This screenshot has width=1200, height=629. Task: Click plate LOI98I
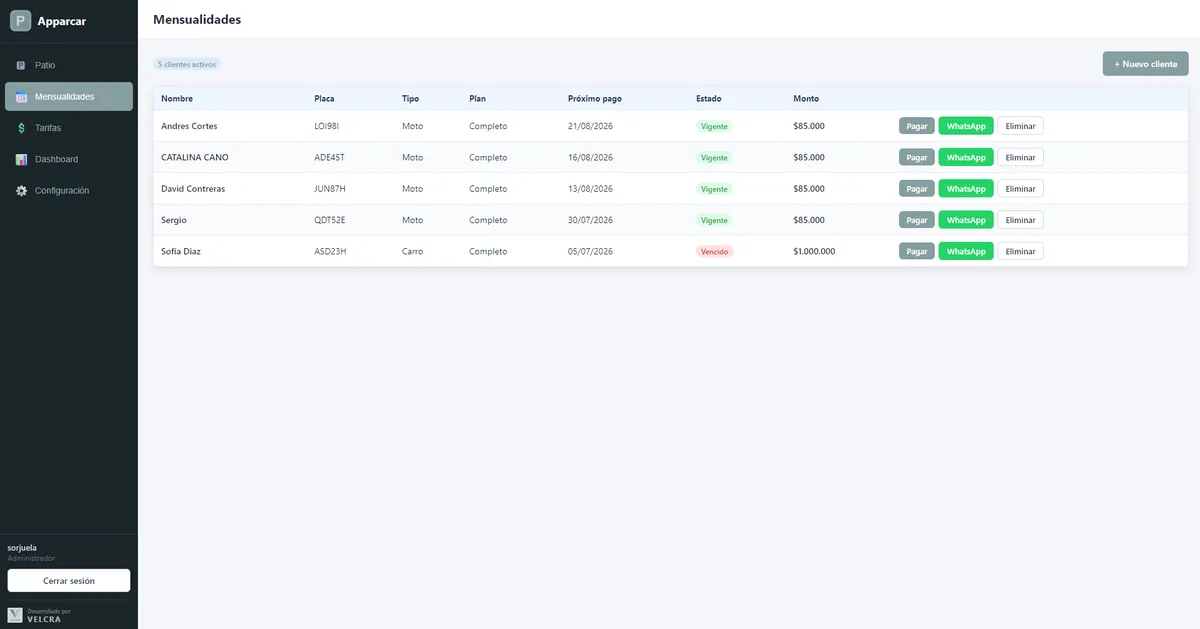click(328, 126)
